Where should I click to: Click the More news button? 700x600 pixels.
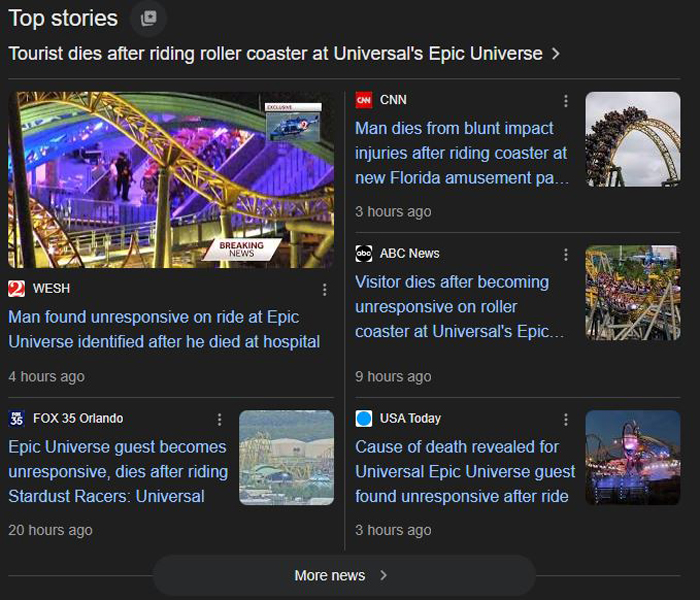[344, 575]
